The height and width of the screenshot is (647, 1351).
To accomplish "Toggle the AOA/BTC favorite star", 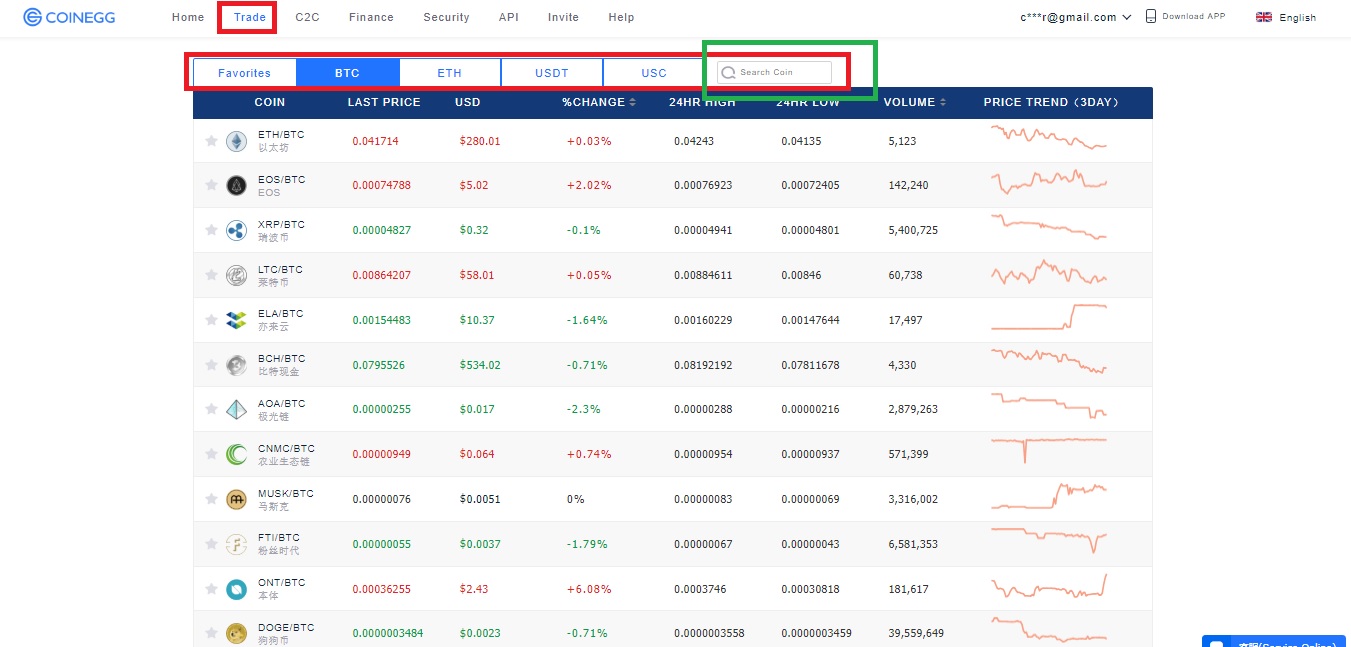I will 211,410.
